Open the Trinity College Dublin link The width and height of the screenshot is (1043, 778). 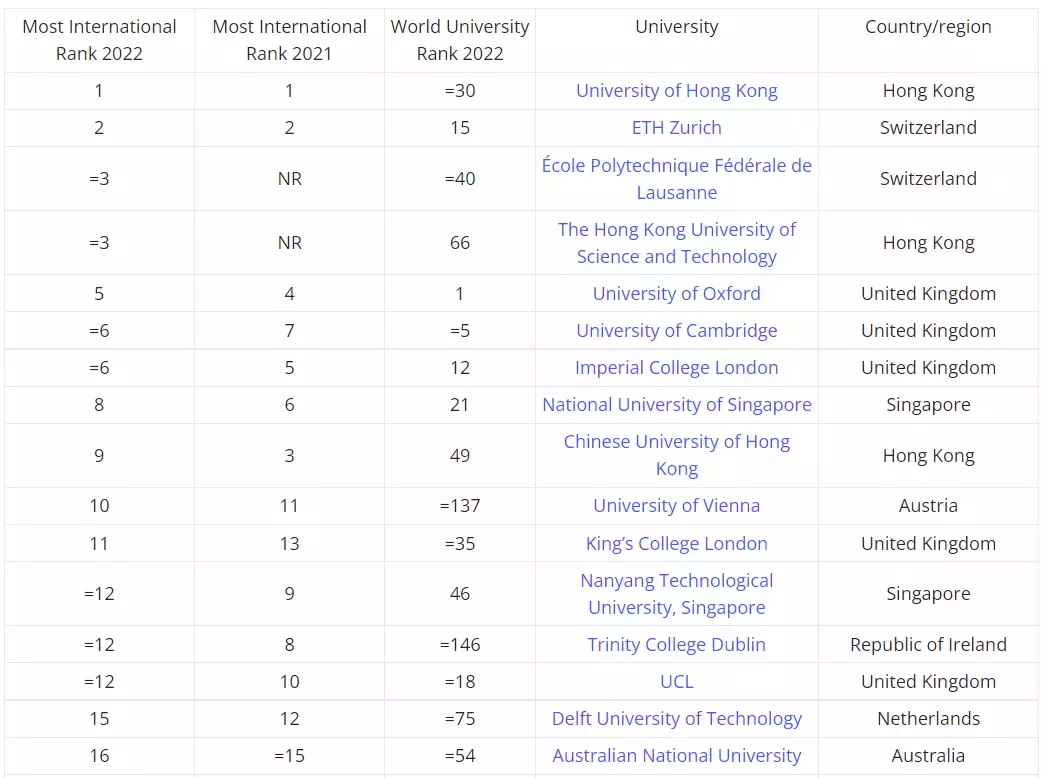coord(676,644)
